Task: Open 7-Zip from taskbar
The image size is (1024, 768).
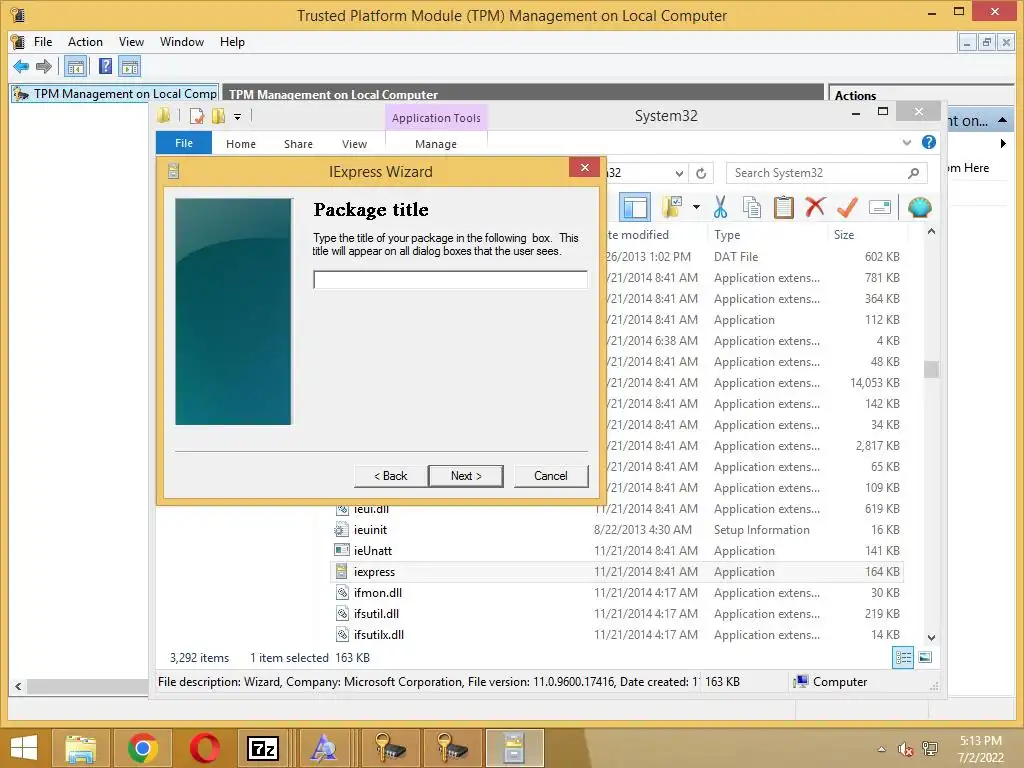Action: pyautogui.click(x=263, y=748)
